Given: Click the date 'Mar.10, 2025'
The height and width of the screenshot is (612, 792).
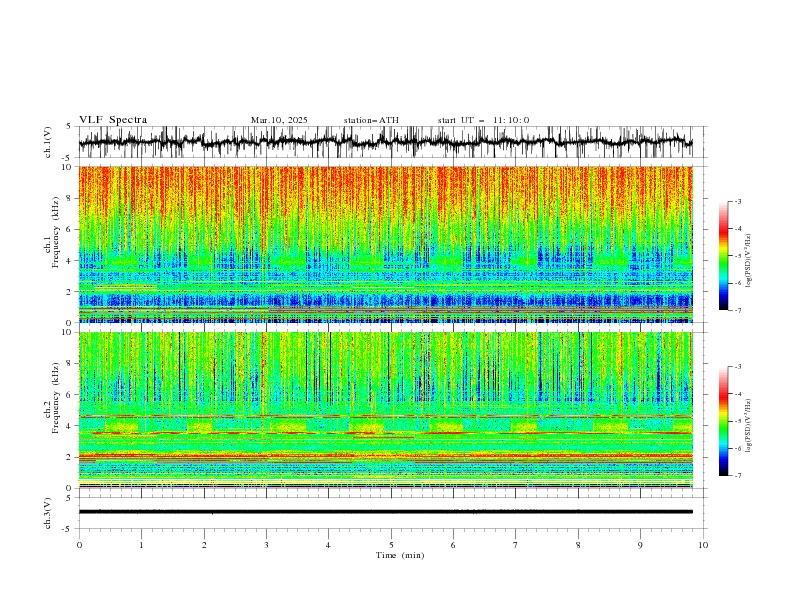Looking at the screenshot, I should 279,120.
